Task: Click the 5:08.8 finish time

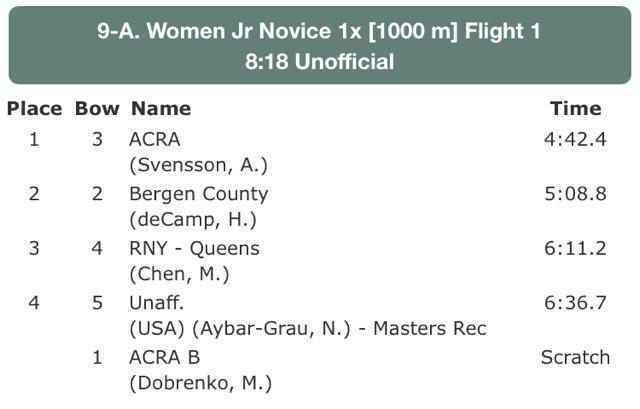Action: [x=575, y=194]
